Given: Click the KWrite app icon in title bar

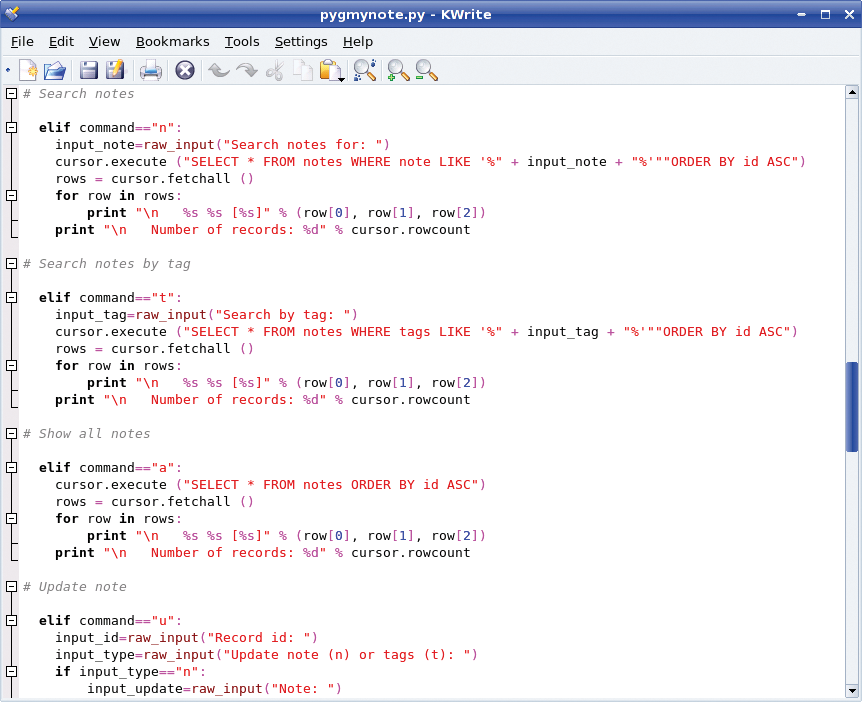Looking at the screenshot, I should click(11, 12).
